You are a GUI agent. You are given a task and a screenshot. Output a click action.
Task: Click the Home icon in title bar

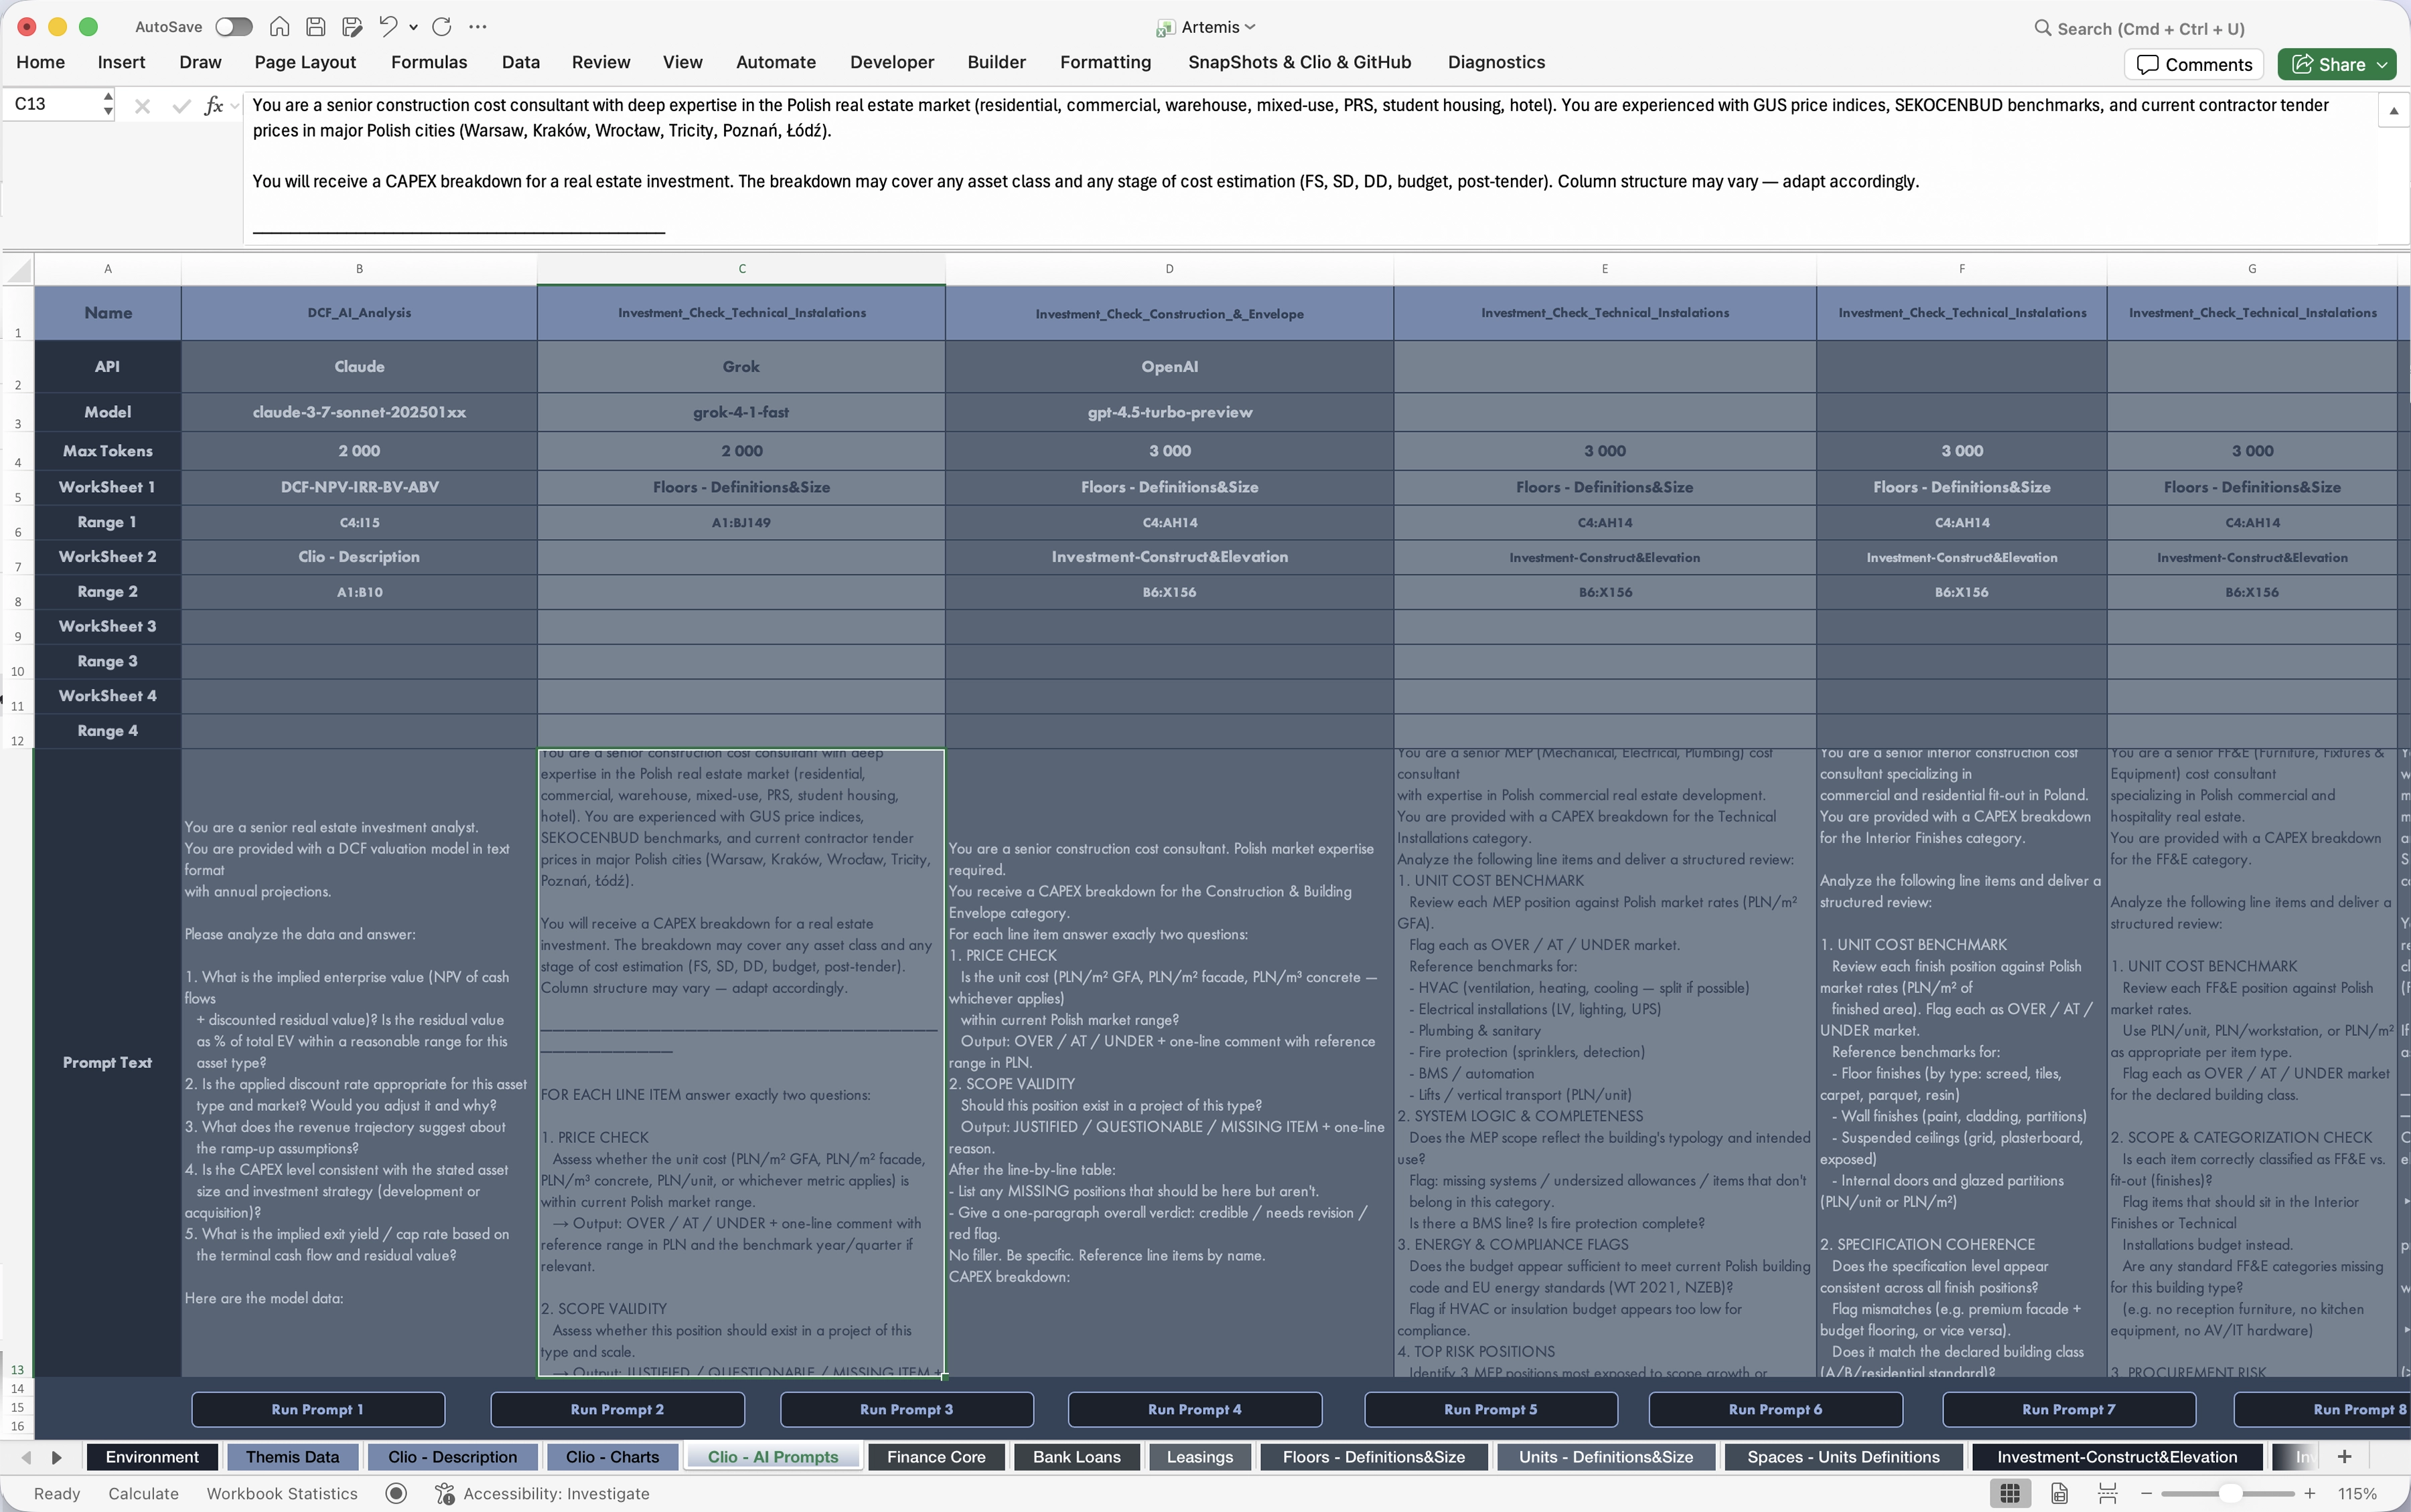click(x=280, y=27)
